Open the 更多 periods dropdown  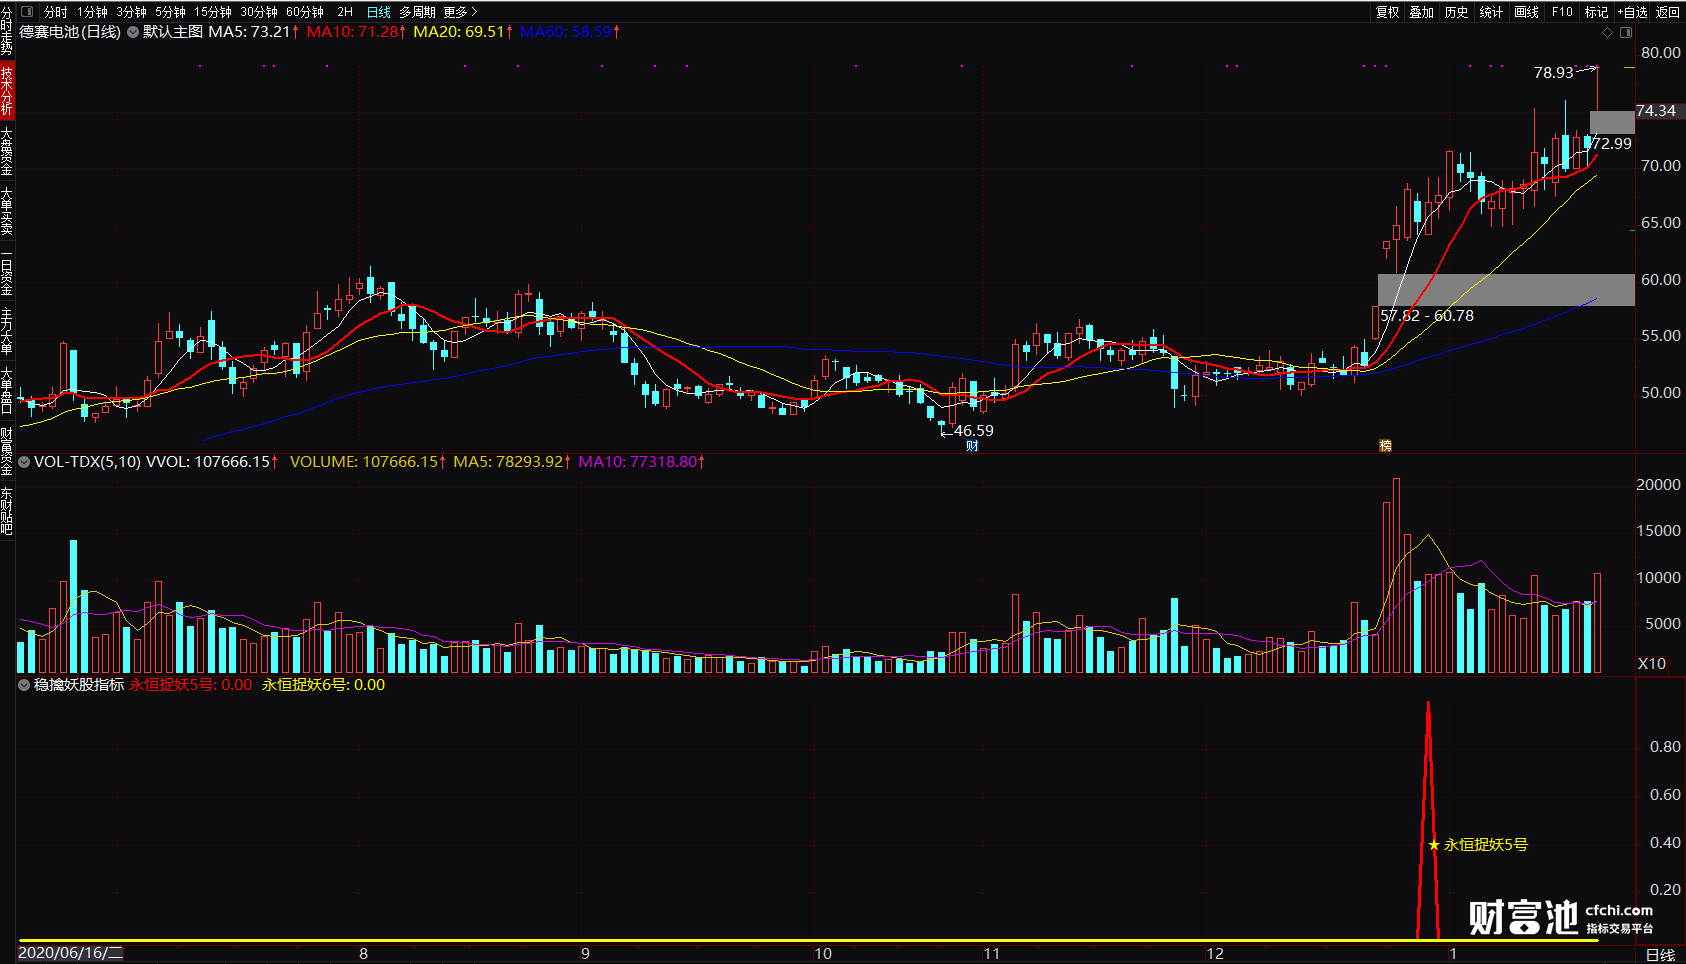click(460, 12)
